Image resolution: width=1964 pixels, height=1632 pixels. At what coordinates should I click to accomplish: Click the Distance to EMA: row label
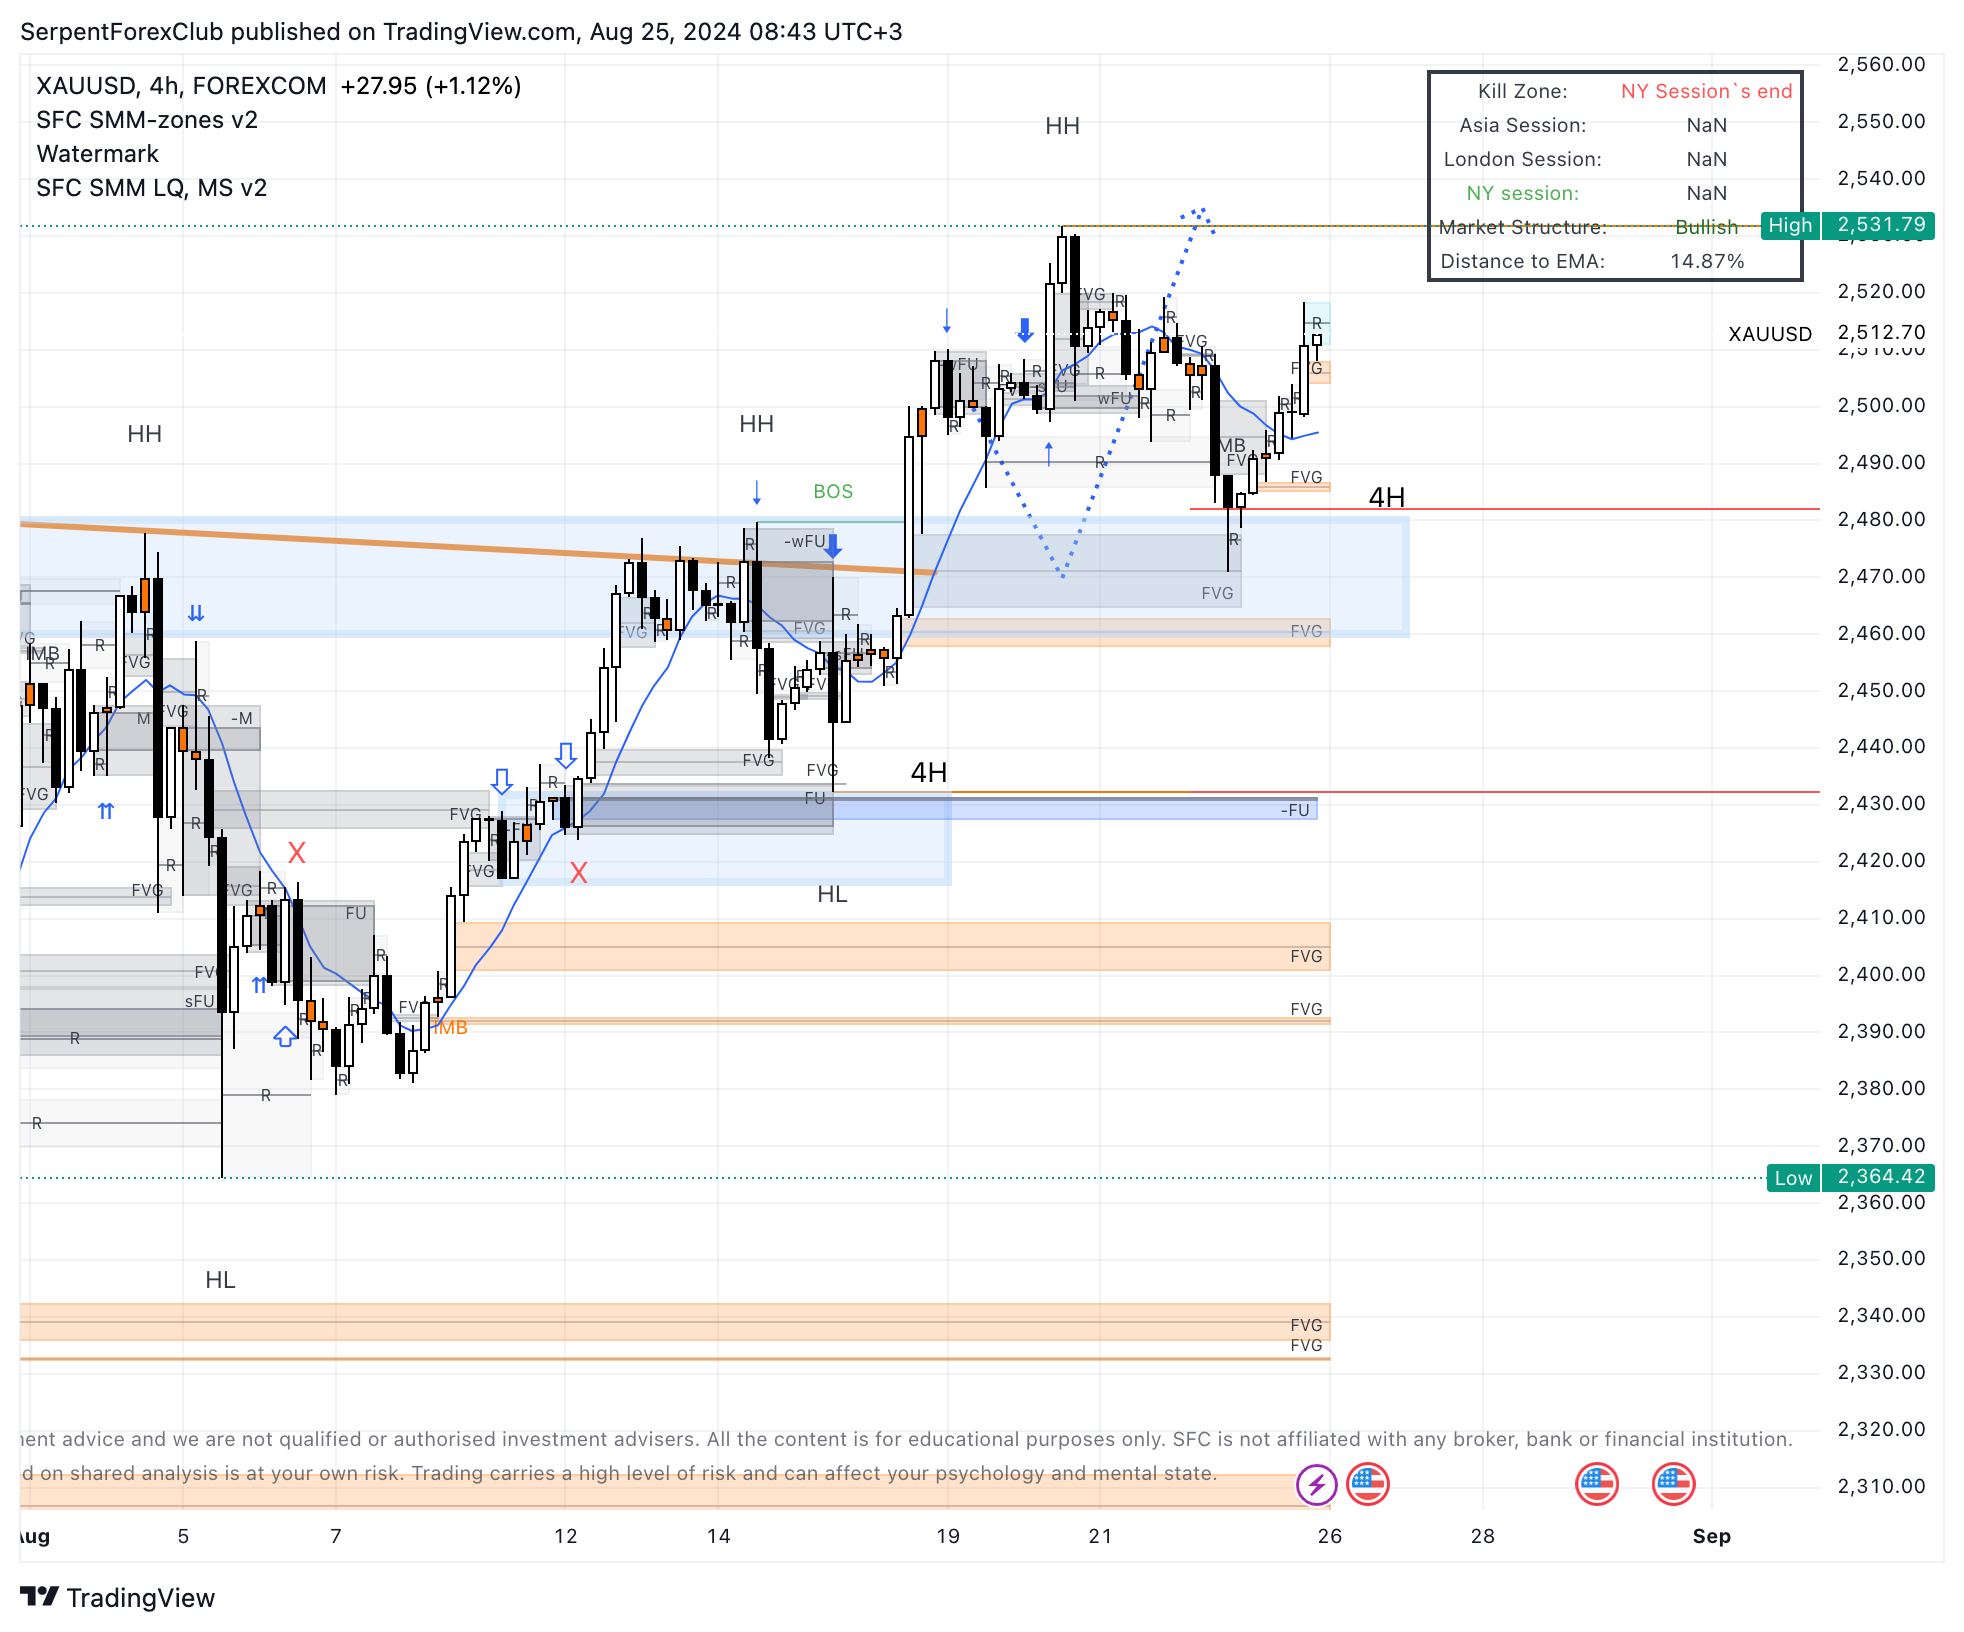[x=1522, y=261]
